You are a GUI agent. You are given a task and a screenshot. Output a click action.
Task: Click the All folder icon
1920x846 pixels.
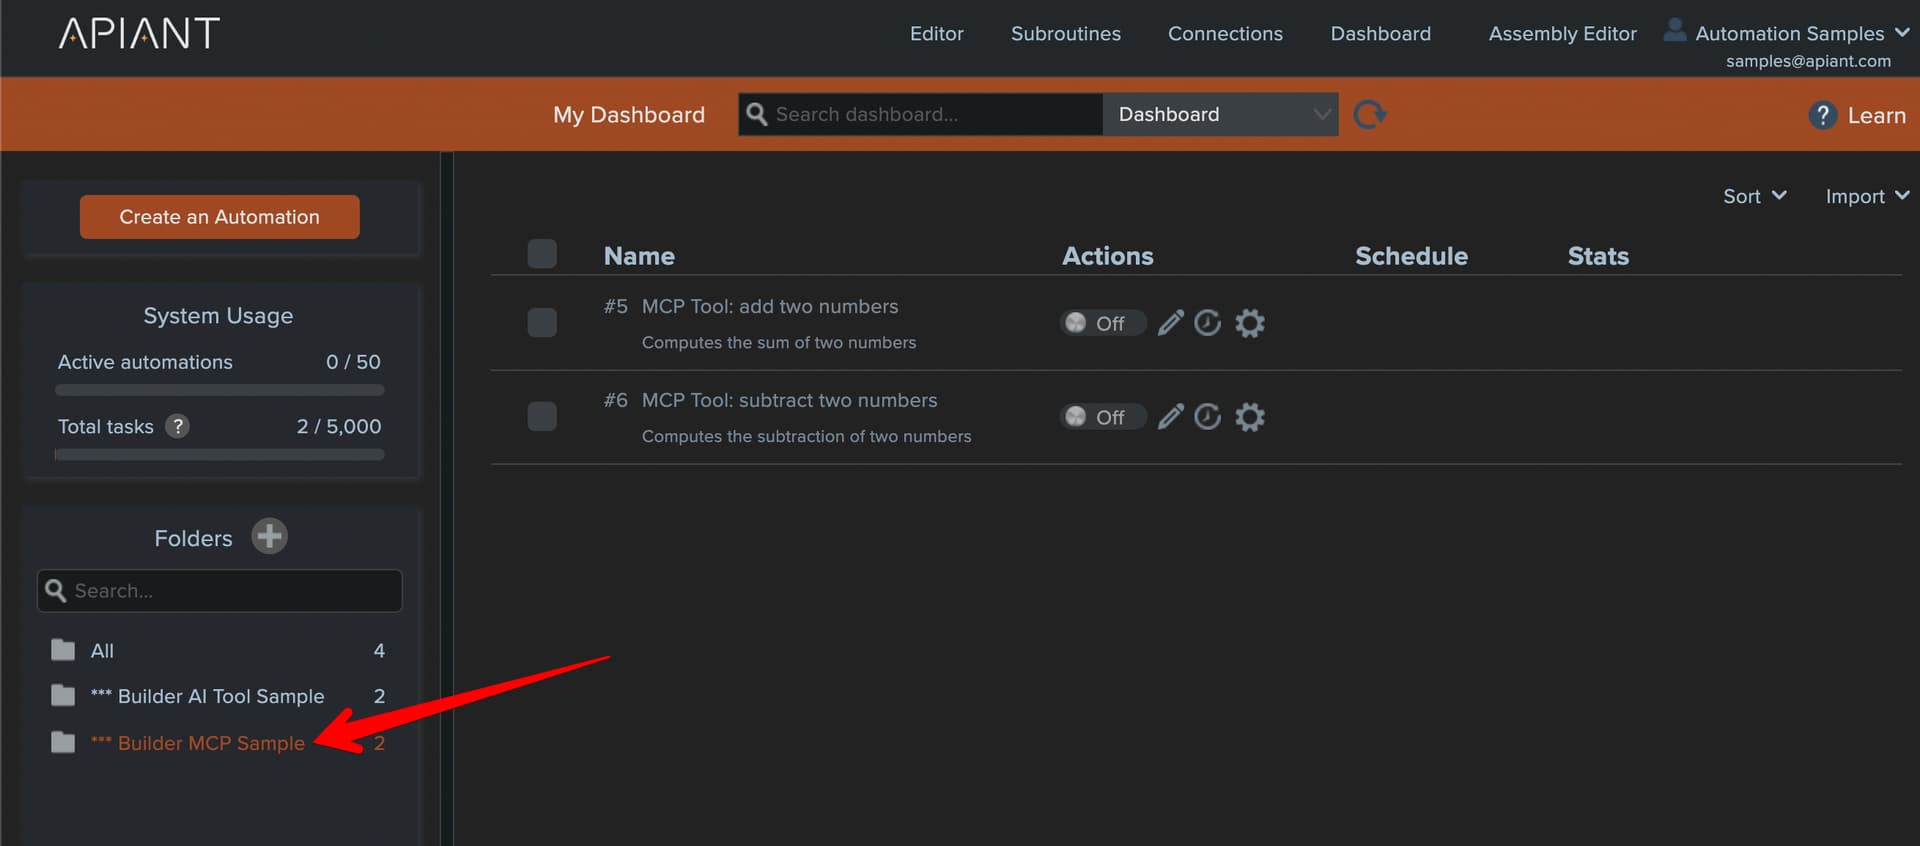(63, 650)
